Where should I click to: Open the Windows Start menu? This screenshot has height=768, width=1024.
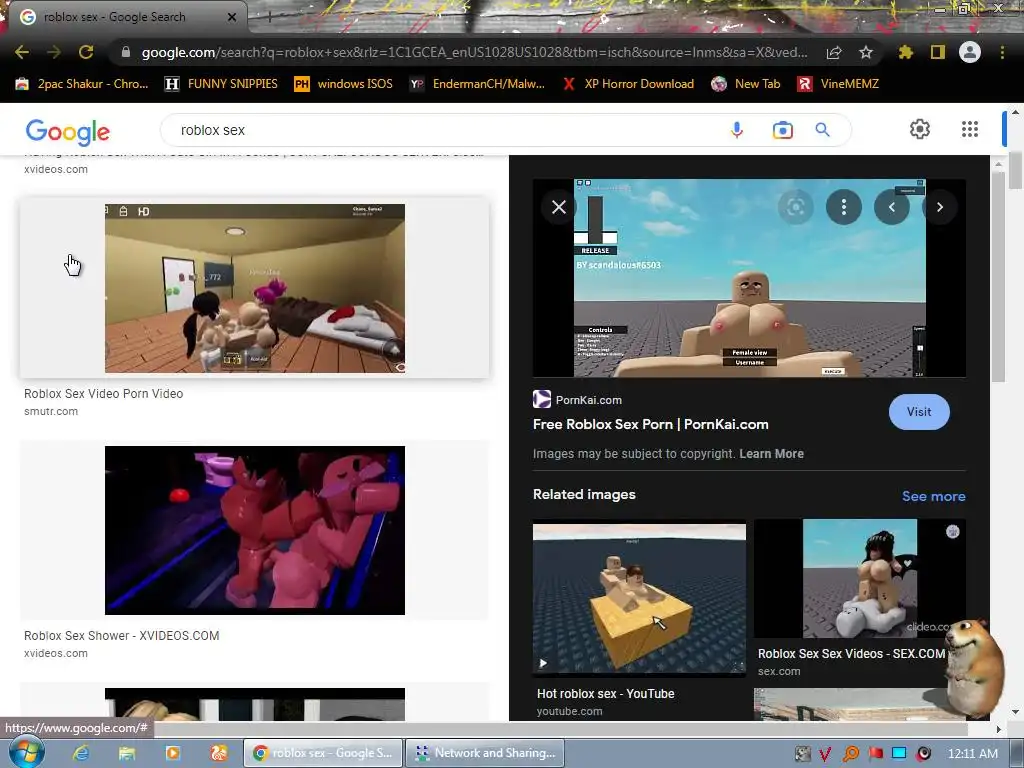(x=26, y=753)
